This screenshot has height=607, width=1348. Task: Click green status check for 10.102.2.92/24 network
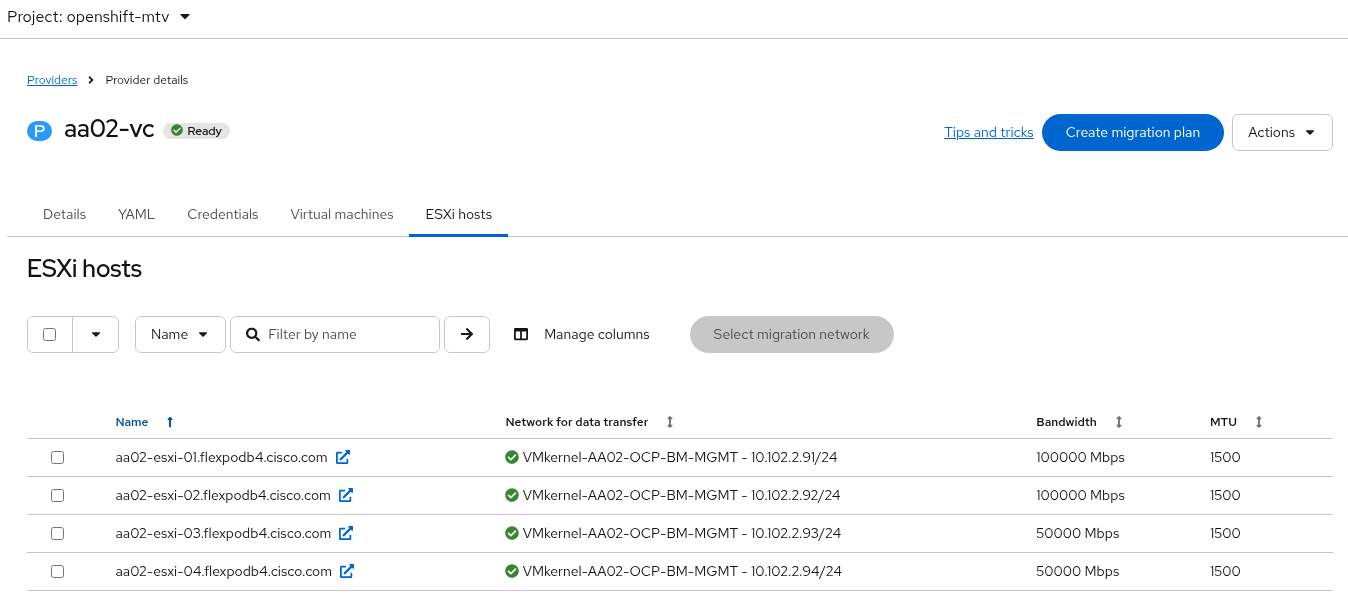click(x=512, y=495)
